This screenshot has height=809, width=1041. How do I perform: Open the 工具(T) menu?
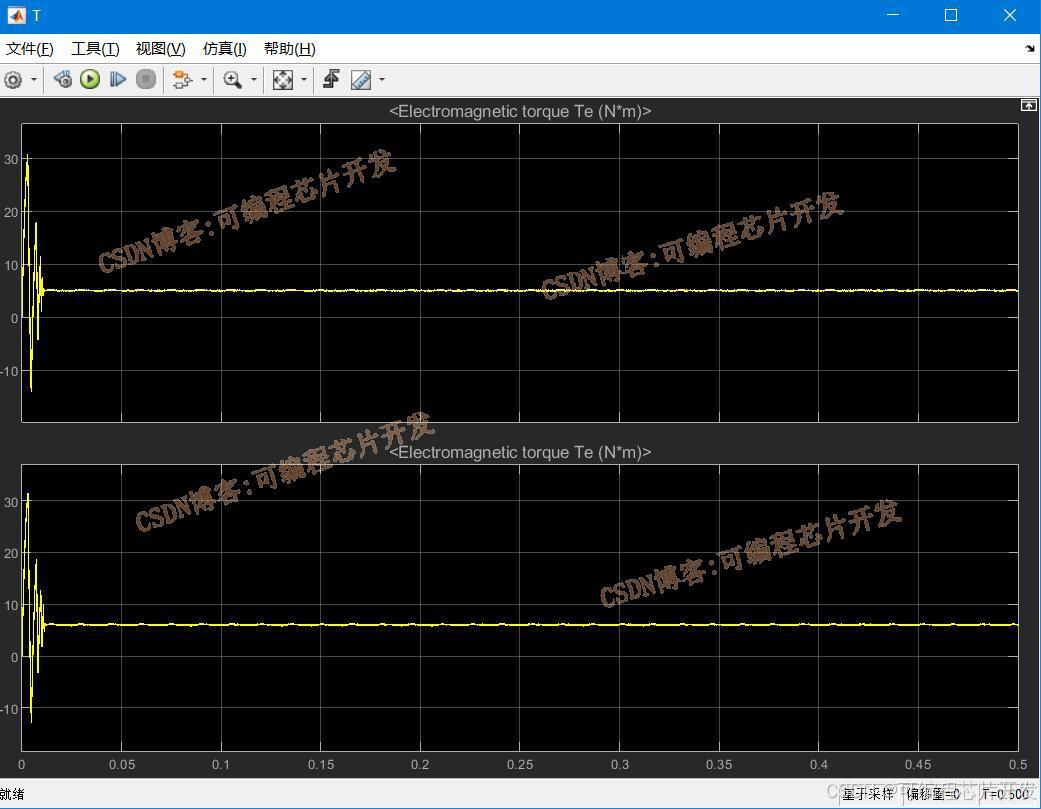[x=95, y=48]
